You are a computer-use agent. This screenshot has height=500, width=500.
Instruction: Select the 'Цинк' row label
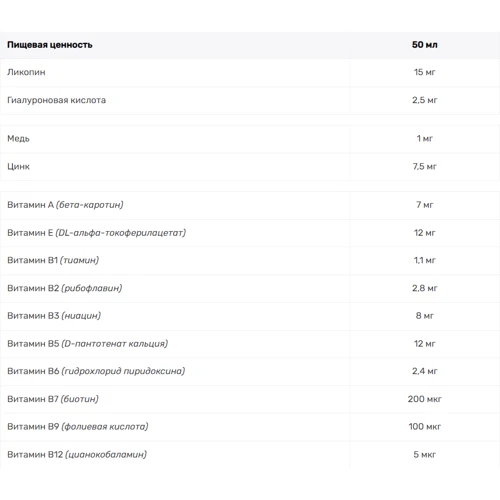(18, 167)
